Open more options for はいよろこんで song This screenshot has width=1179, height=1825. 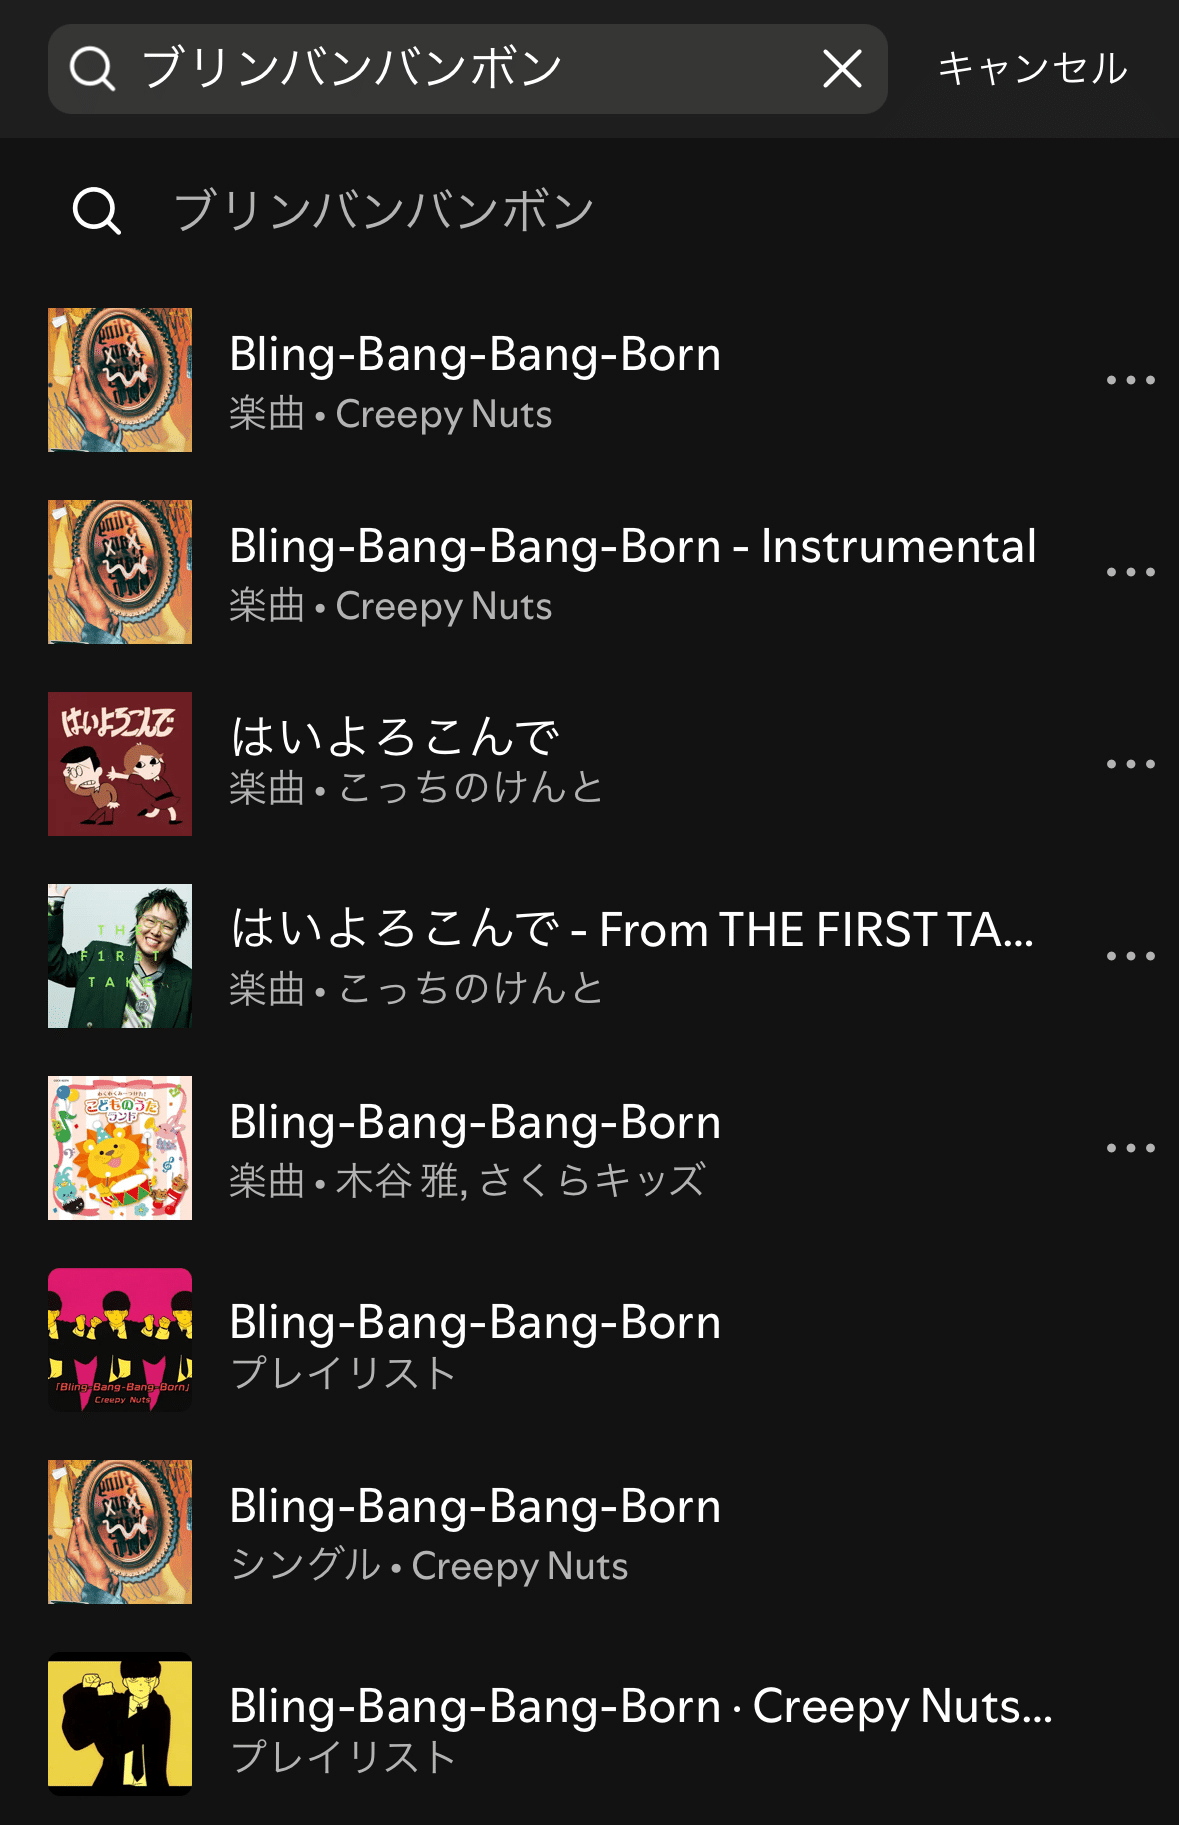coord(1130,764)
